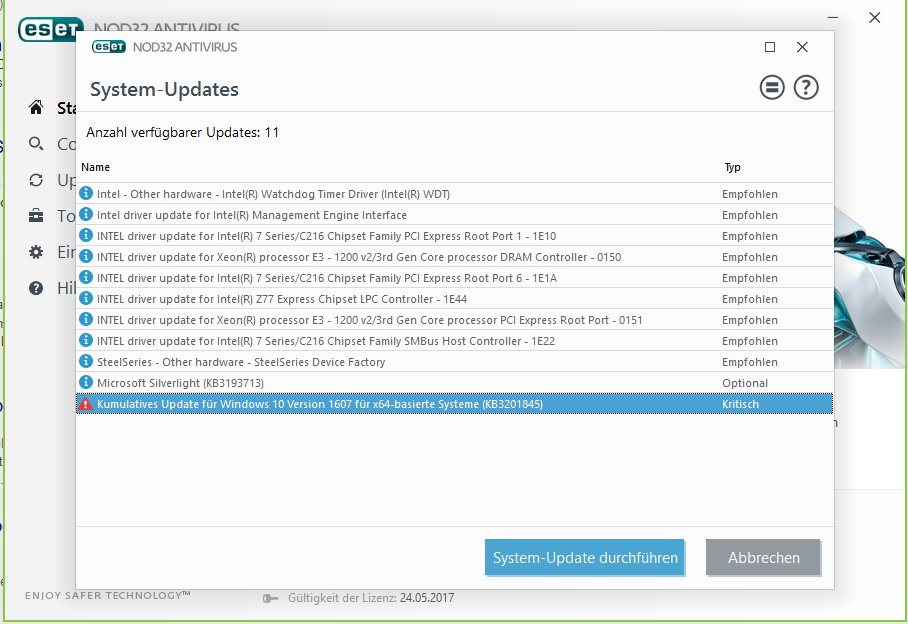The height and width of the screenshot is (624, 908).
Task: Maximize the System-Updates dialog
Action: coord(770,47)
